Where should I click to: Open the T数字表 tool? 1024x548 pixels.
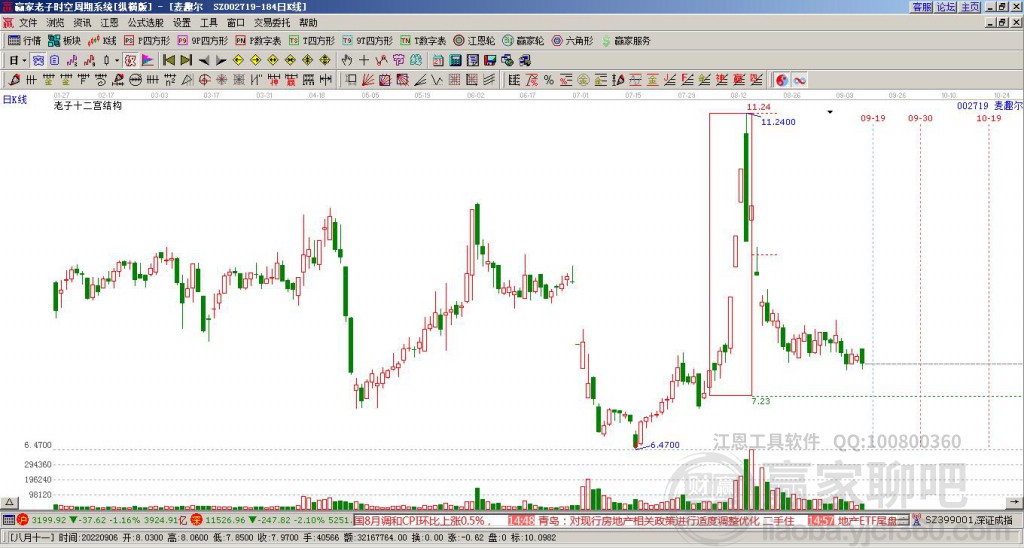click(x=423, y=40)
